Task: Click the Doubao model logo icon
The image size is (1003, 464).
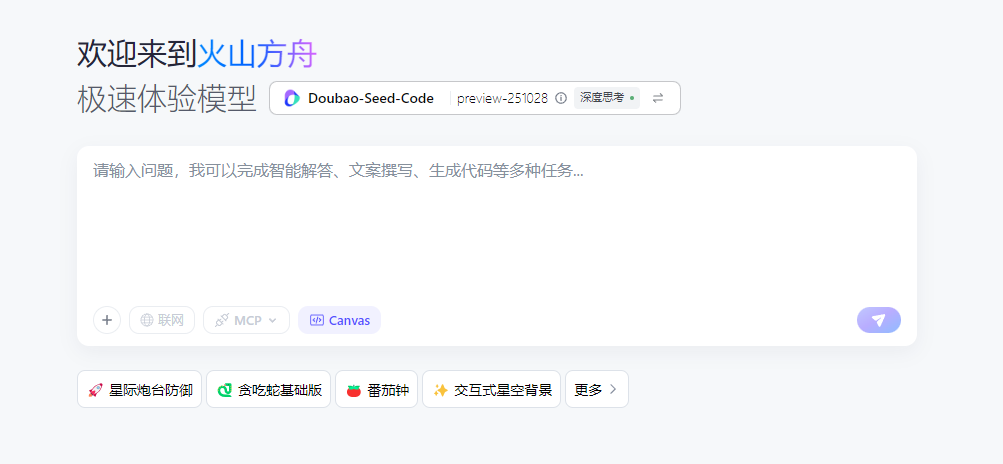Action: click(292, 98)
